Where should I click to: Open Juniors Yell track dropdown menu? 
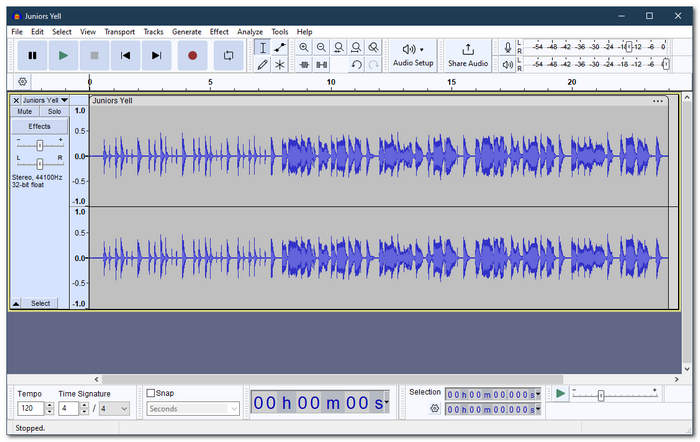pos(45,100)
